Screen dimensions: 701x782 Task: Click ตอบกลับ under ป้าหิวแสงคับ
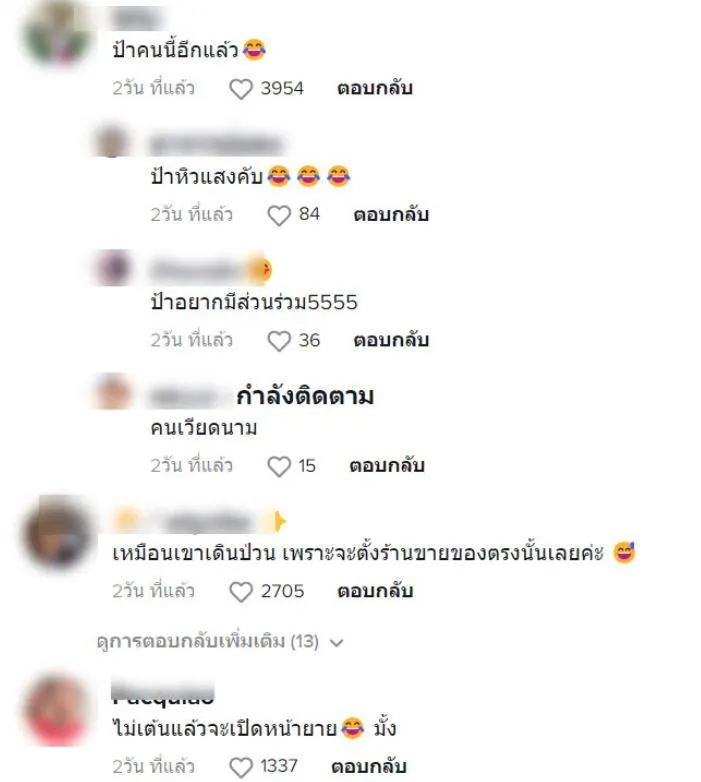391,215
